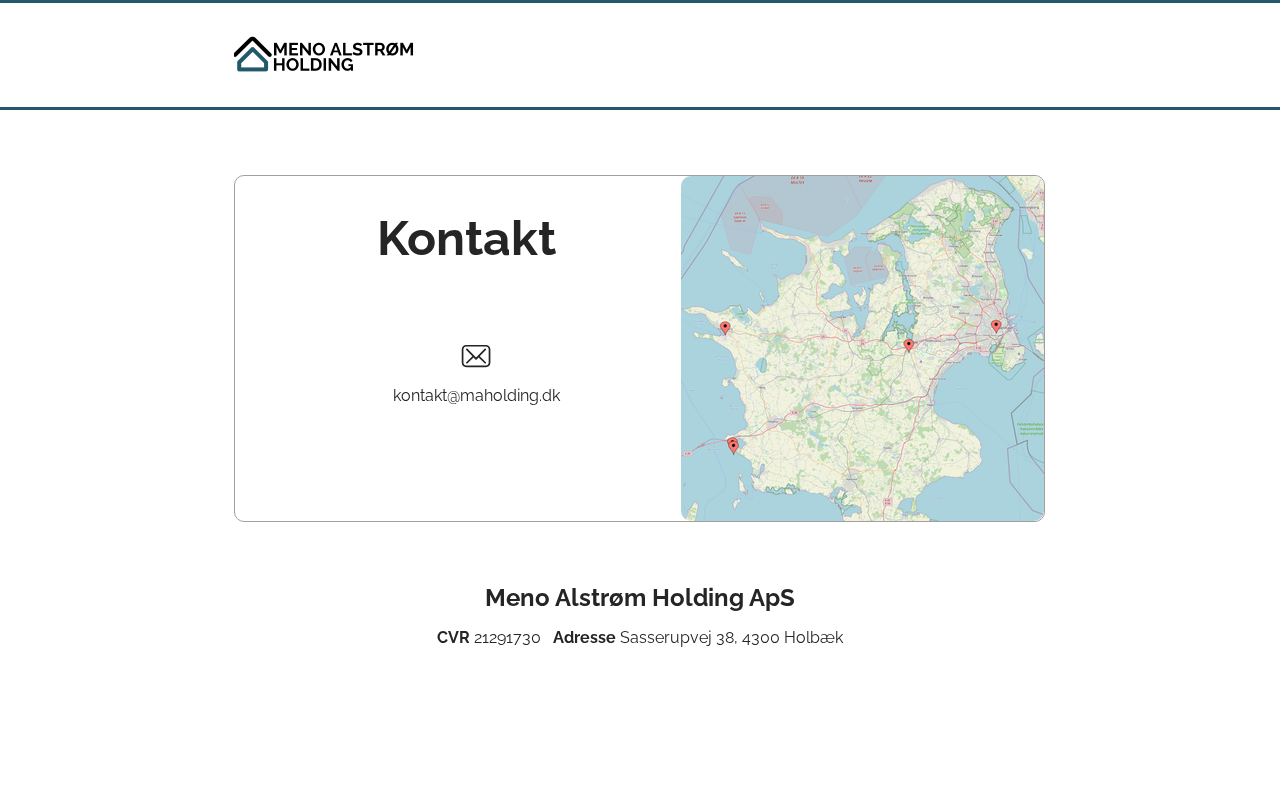Click the envelope mail icon
The height and width of the screenshot is (800, 1280).
476,356
